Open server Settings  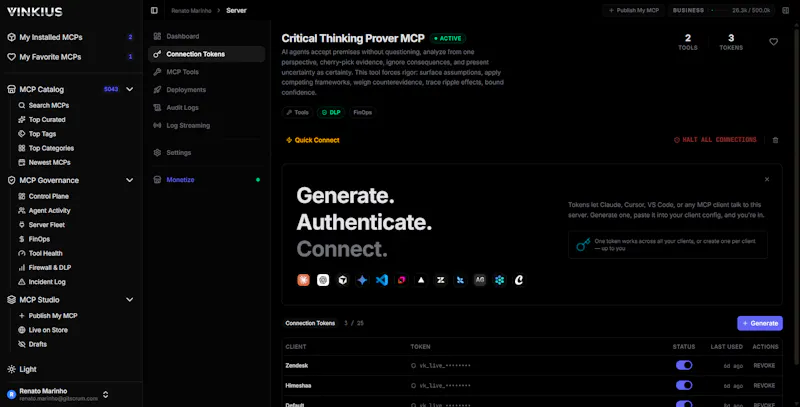click(x=207, y=152)
